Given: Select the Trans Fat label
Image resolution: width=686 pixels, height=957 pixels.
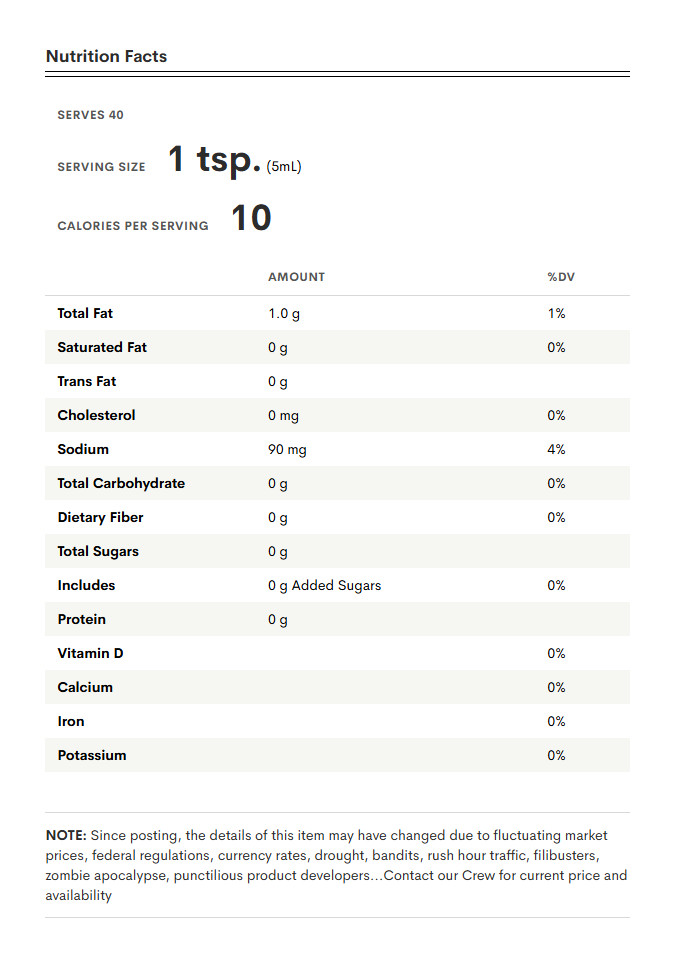Looking at the screenshot, I should pyautogui.click(x=87, y=381).
